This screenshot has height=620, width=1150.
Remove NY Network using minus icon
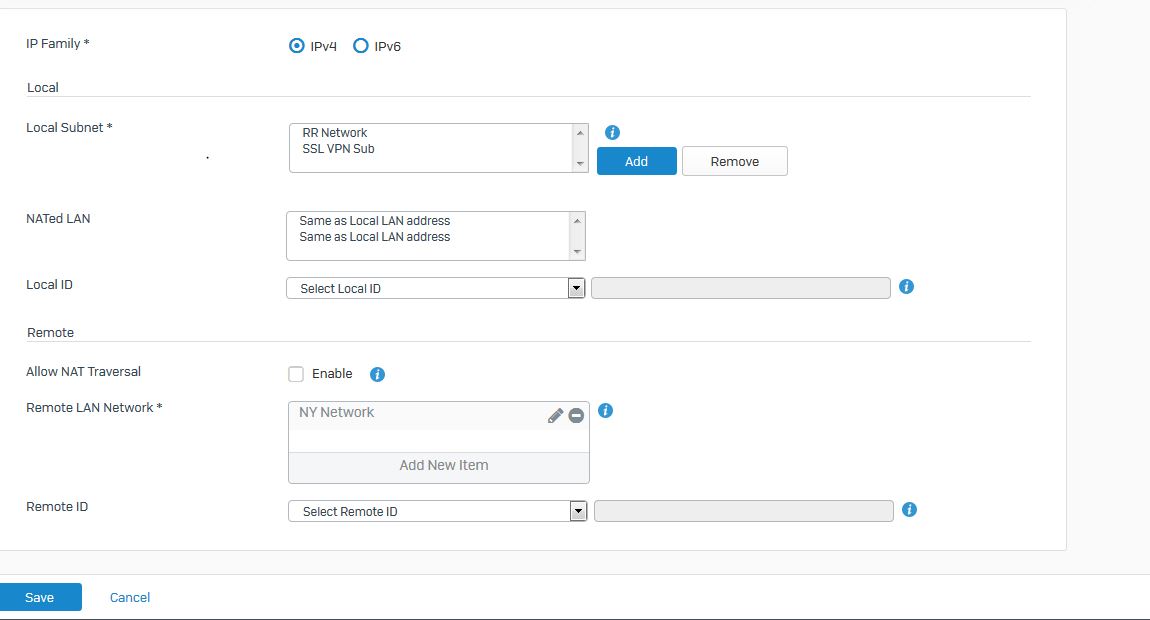tap(576, 415)
